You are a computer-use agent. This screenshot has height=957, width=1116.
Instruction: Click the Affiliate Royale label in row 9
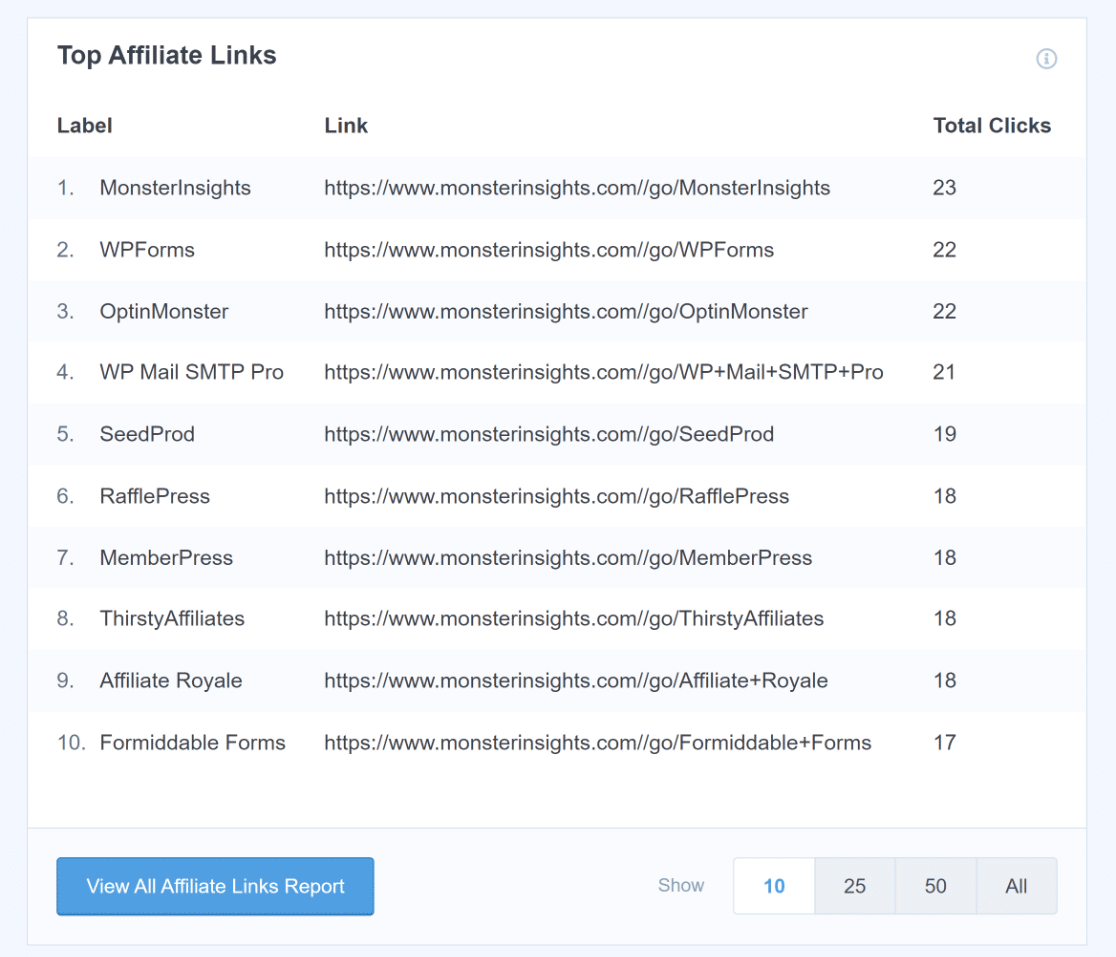pyautogui.click(x=171, y=681)
